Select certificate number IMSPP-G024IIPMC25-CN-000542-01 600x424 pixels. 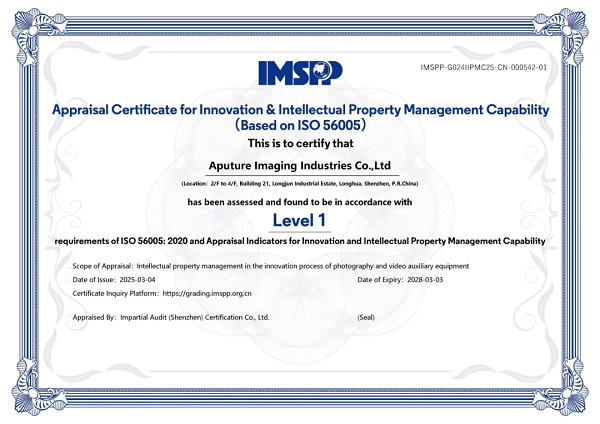pos(484,67)
